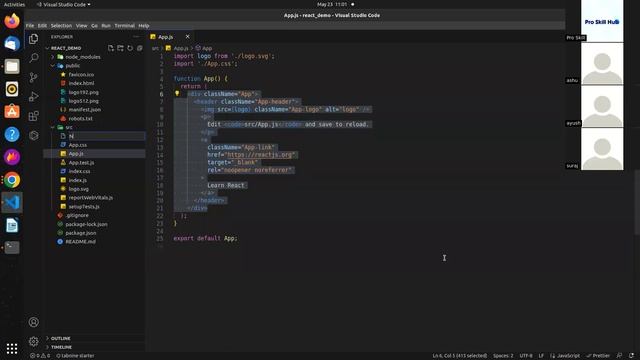Image resolution: width=640 pixels, height=360 pixels.
Task: Open Terminal from the dock
Action: (x=12, y=247)
